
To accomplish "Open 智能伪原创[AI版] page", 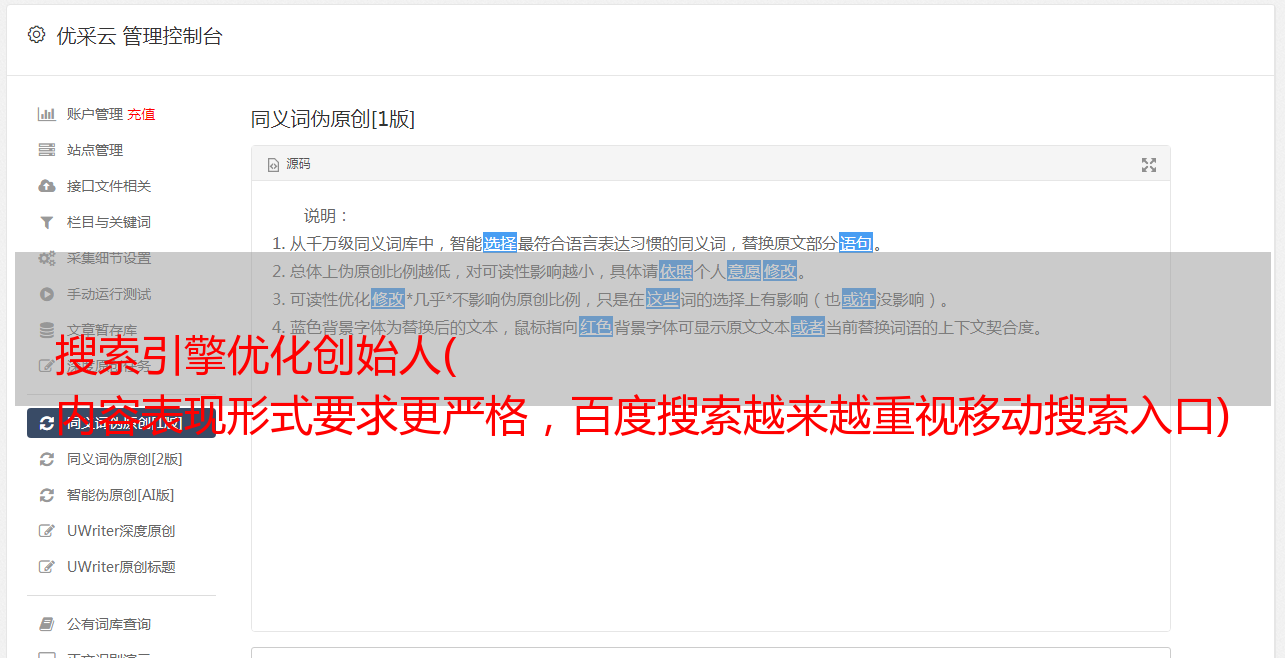I will 121,495.
